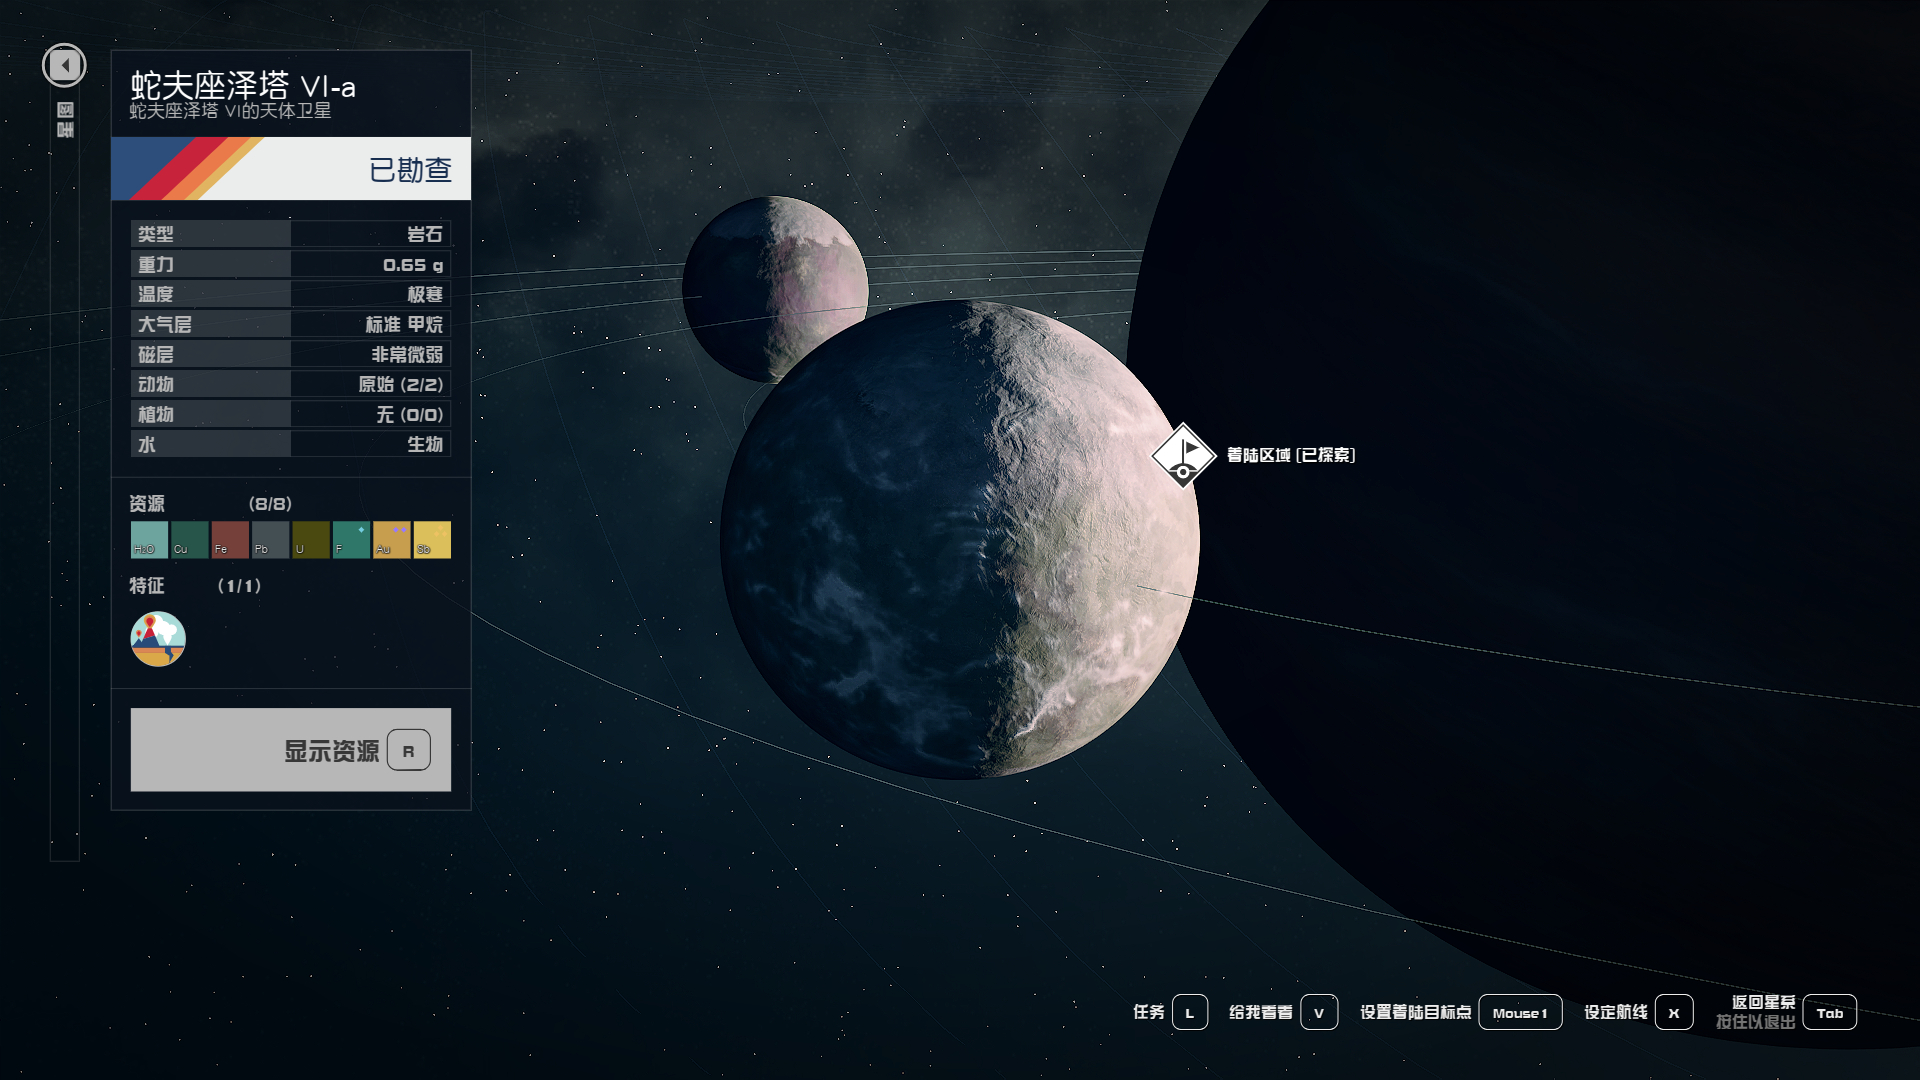Click the magnetosphere value 非常微弱
This screenshot has height=1080, width=1920.
point(407,354)
